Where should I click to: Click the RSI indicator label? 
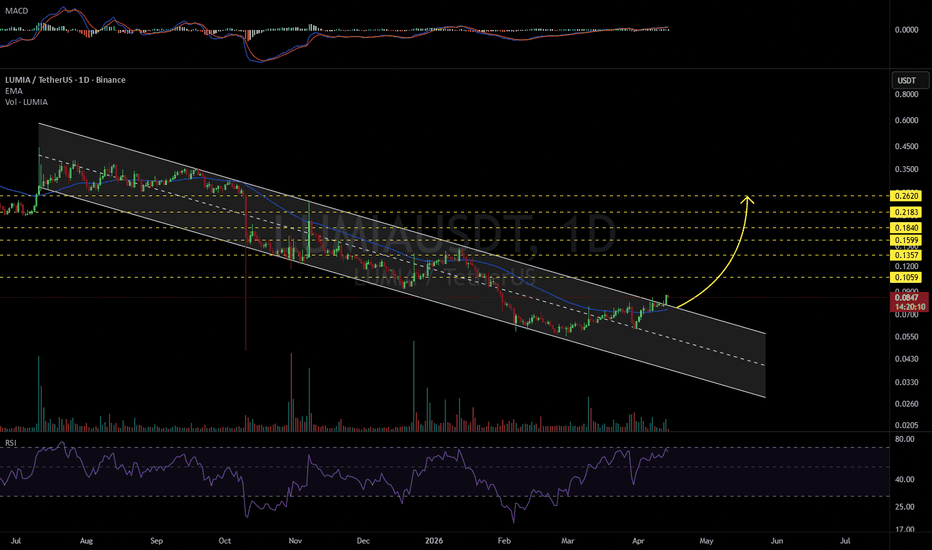click(11, 443)
